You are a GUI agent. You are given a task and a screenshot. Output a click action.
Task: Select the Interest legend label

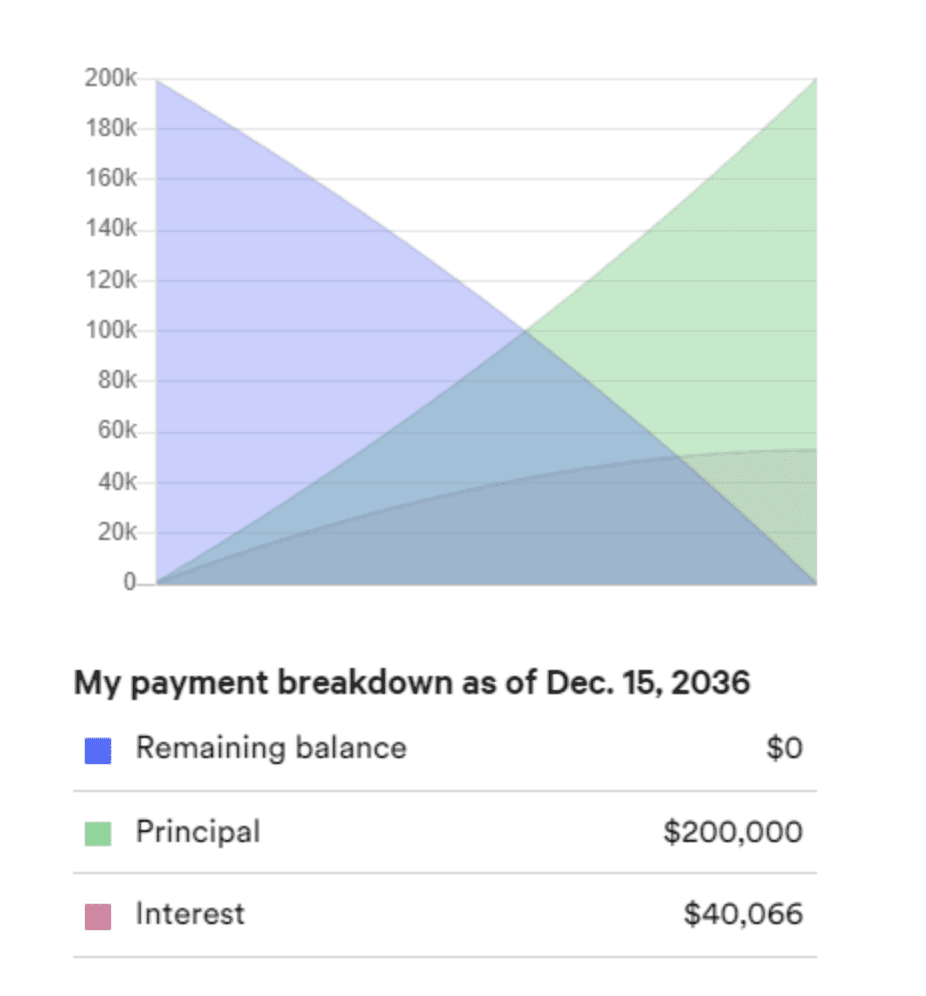(190, 915)
